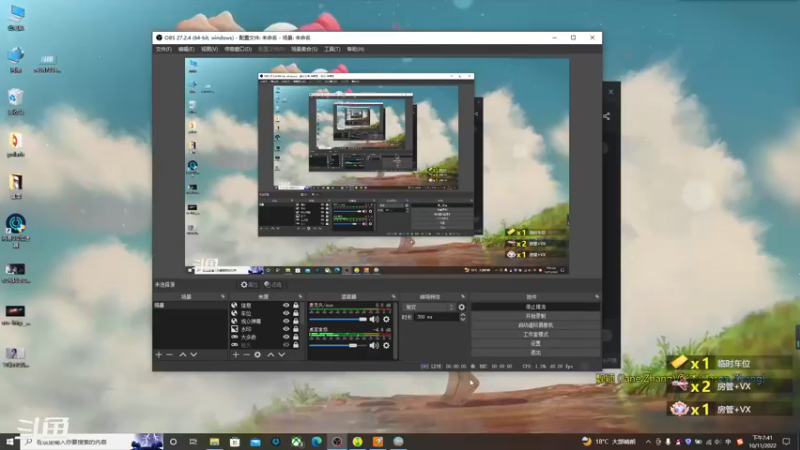Mute the desktop audio channel
800x450 pixels.
[x=374, y=345]
